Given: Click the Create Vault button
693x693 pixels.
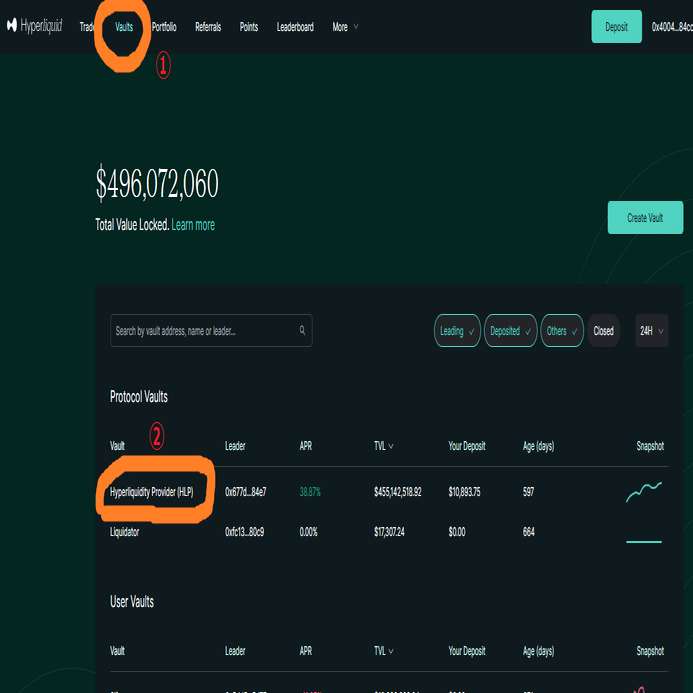Looking at the screenshot, I should click(645, 217).
